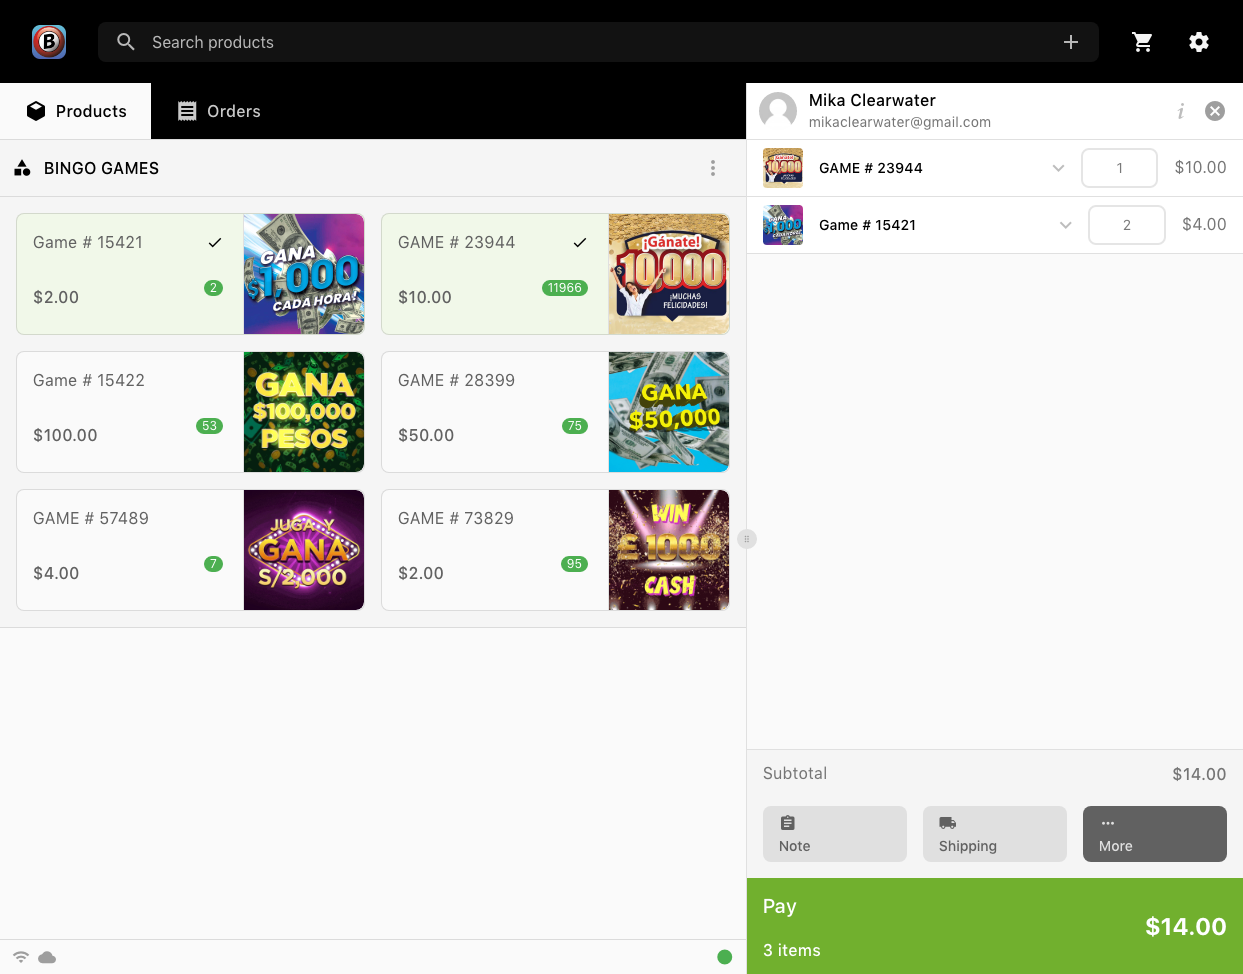Click the cloud sync status icon
The width and height of the screenshot is (1243, 974).
point(46,957)
